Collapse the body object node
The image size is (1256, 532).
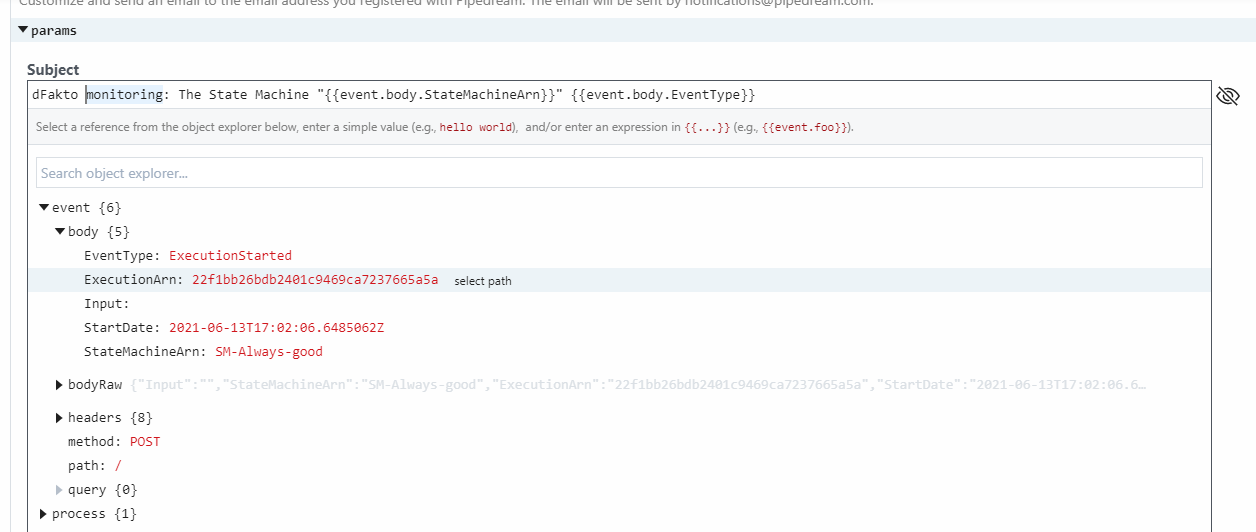coord(60,232)
